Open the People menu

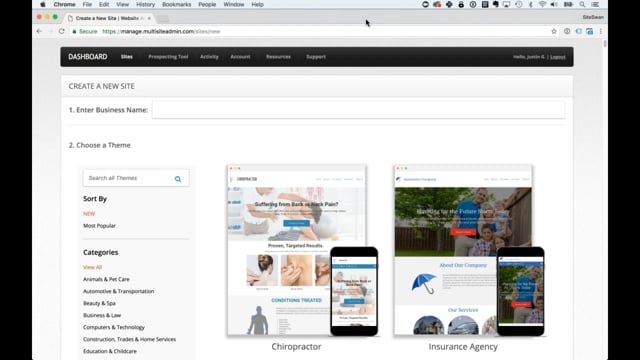pyautogui.click(x=207, y=4)
